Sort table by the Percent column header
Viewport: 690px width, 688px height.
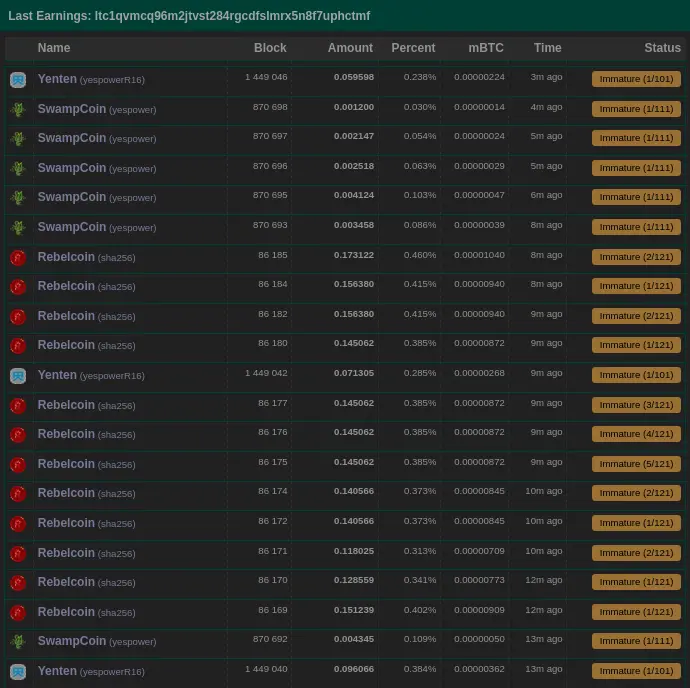click(x=413, y=48)
